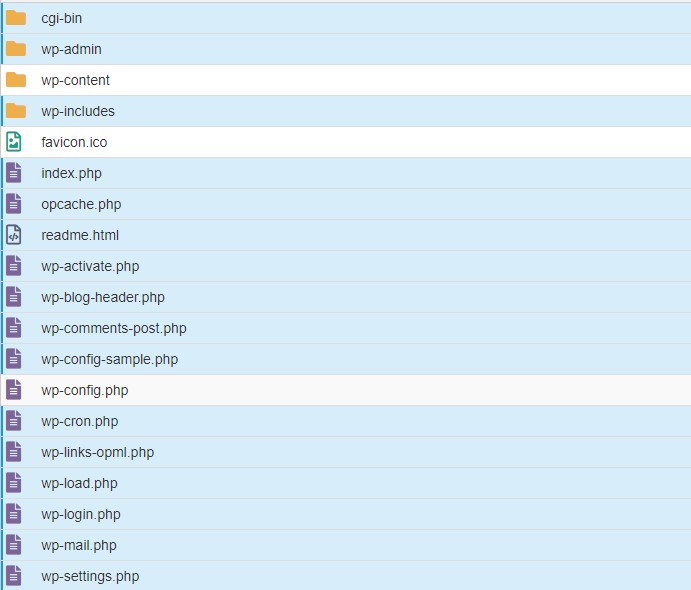
Task: Select the wp-activate.php file name
Action: 90,266
